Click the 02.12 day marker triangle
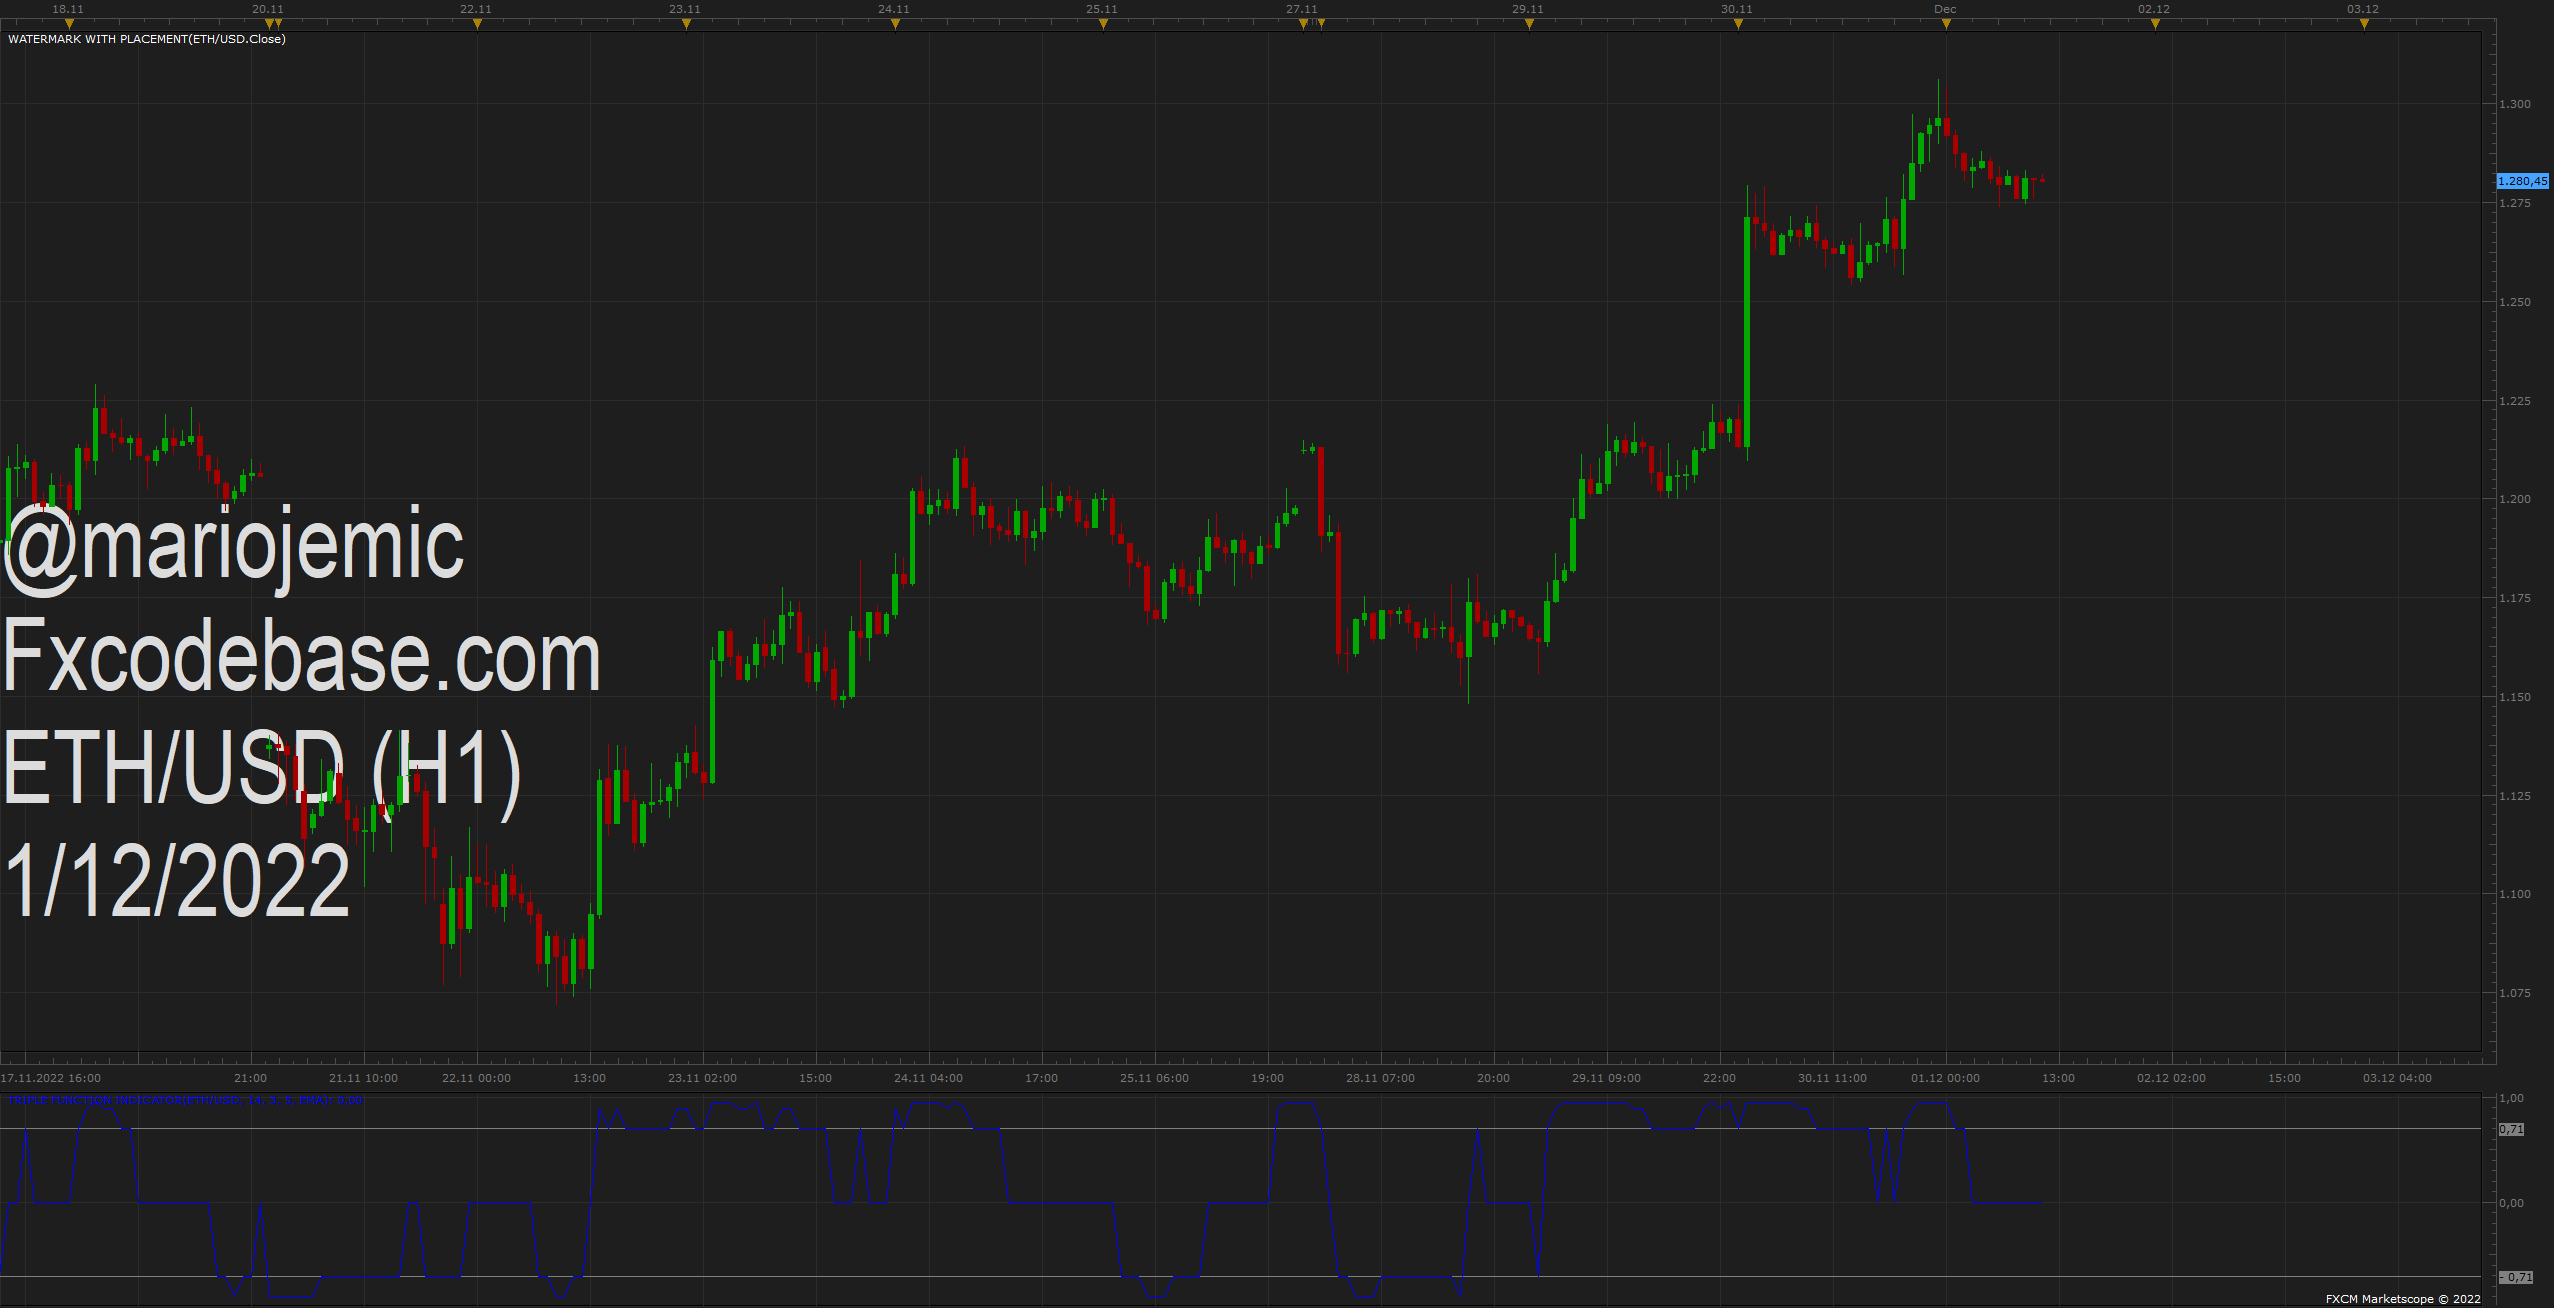The image size is (2554, 1308). click(x=2155, y=24)
